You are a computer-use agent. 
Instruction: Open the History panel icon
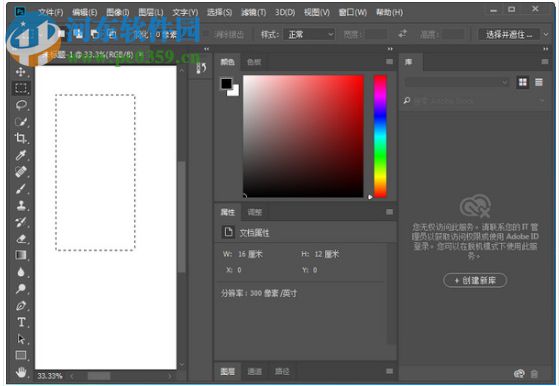(201, 68)
